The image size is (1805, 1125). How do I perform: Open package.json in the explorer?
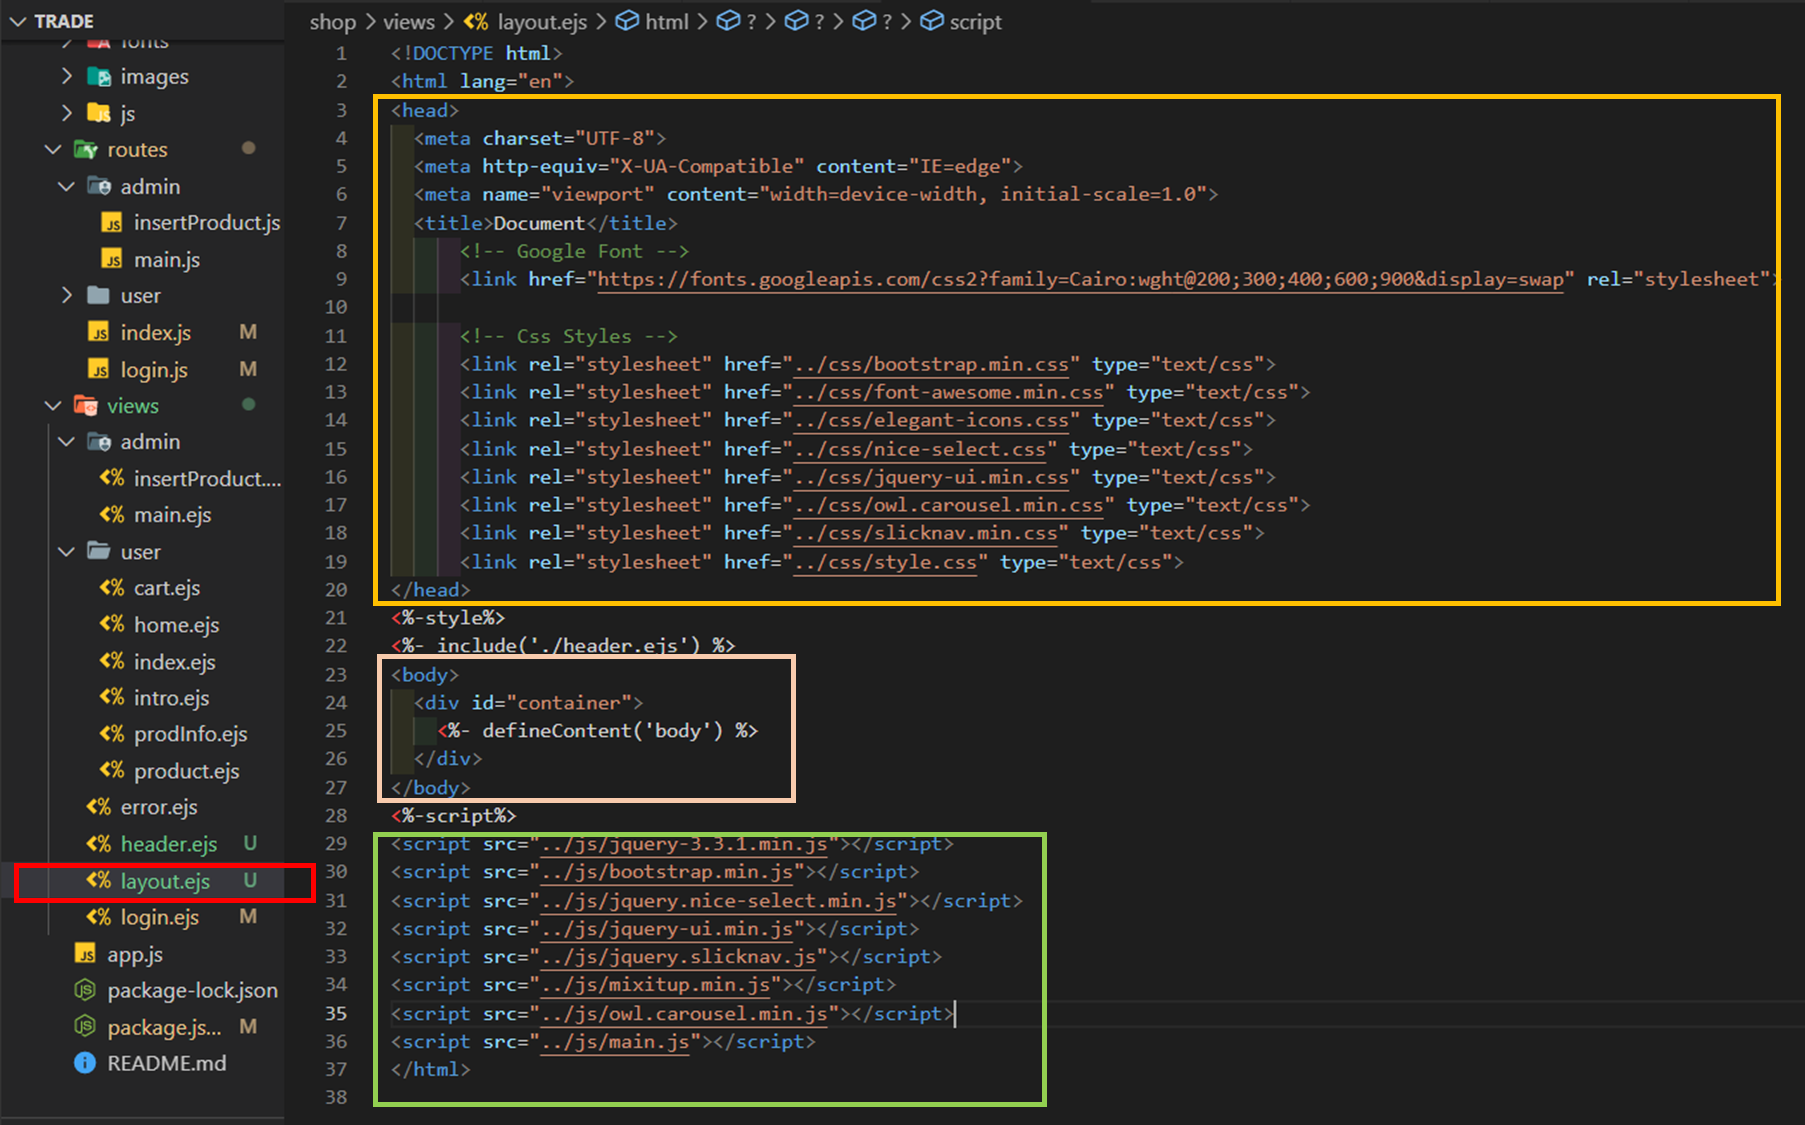[165, 1027]
